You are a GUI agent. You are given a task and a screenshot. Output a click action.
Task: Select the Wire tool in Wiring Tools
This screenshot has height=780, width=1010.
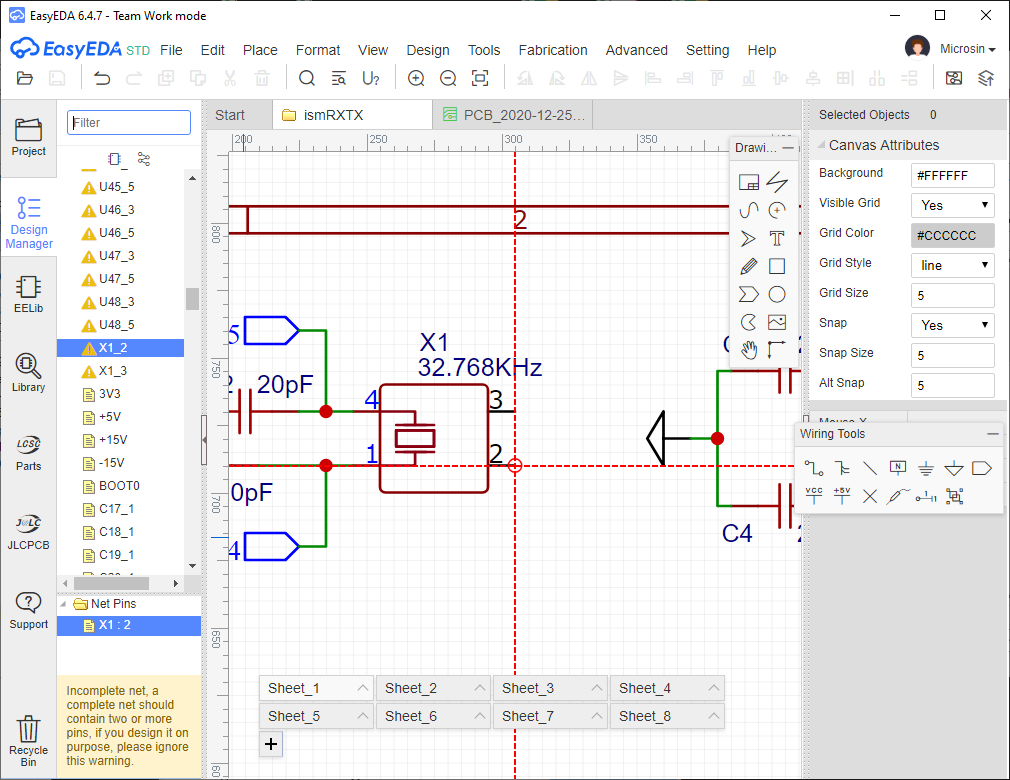(x=814, y=468)
